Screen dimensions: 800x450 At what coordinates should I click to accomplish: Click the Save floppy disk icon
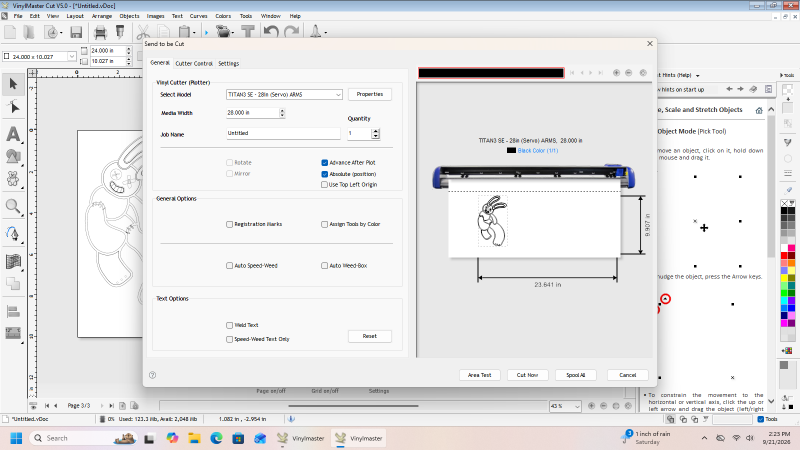[x=76, y=32]
